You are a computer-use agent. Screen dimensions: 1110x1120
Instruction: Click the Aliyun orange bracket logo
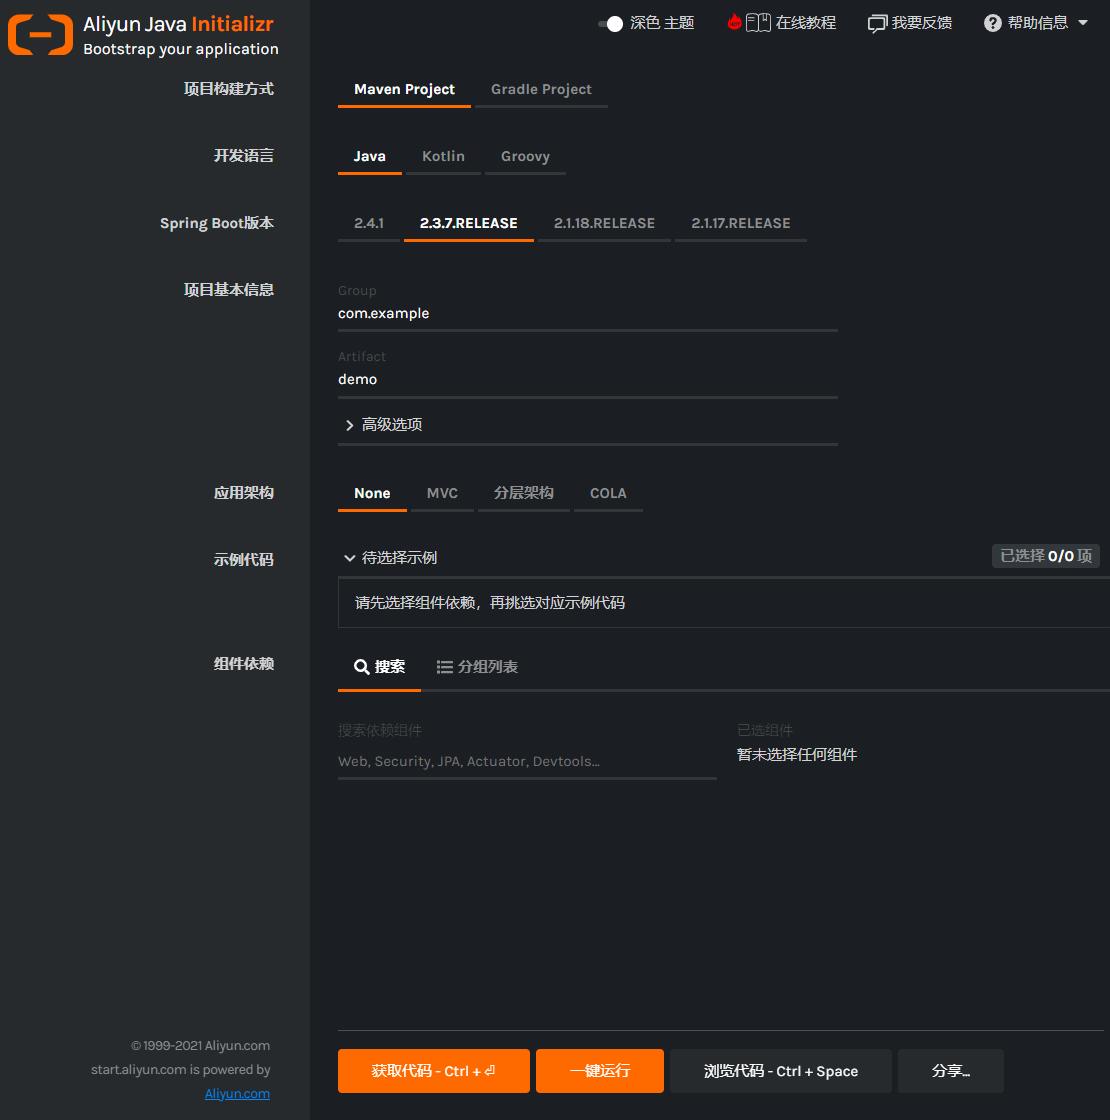pyautogui.click(x=40, y=34)
